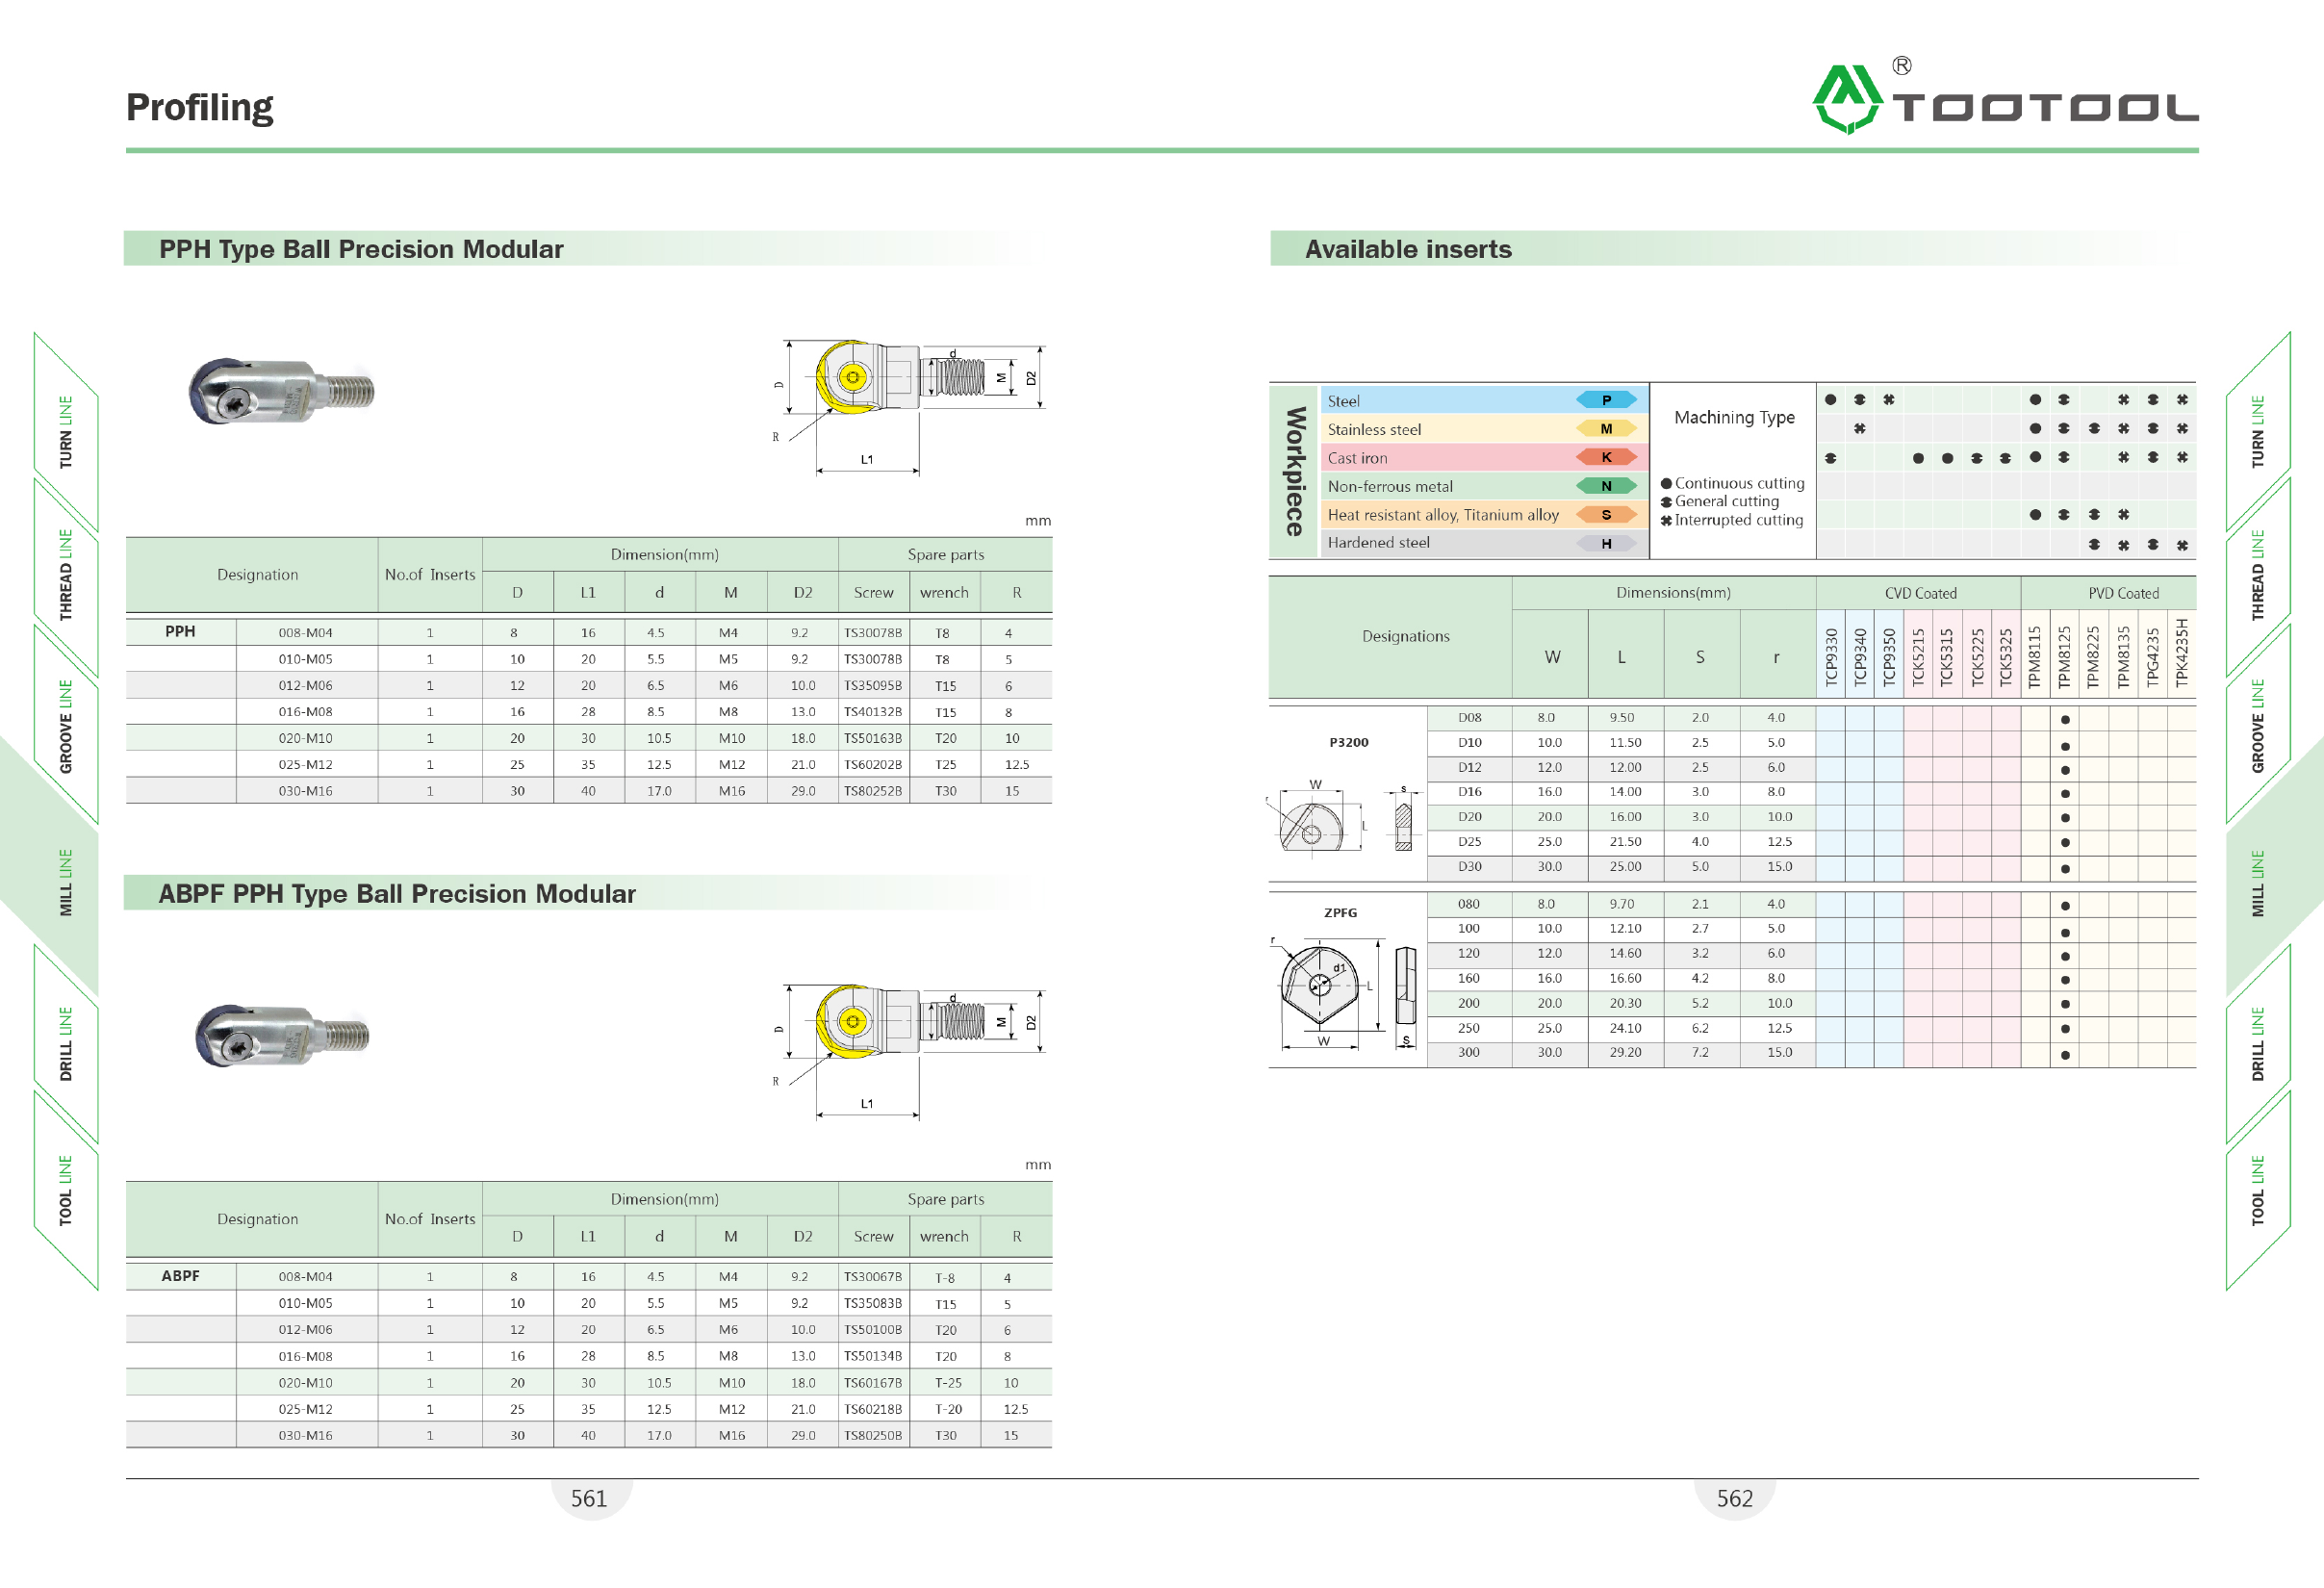Click the grey H hardened steel badge
Screen dimensions: 2324x1588
(1606, 543)
